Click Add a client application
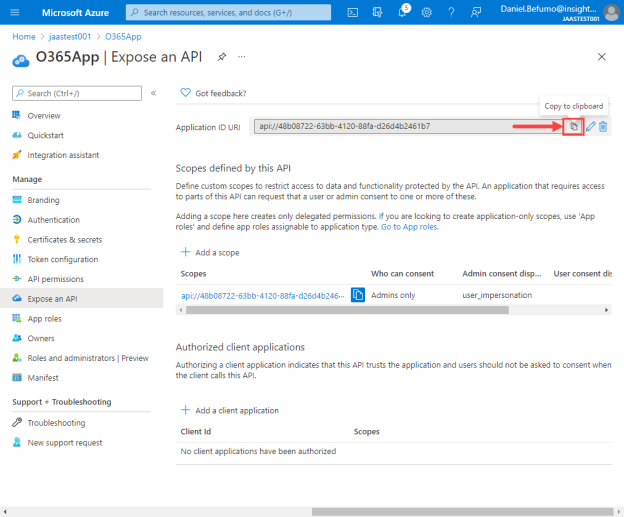The height and width of the screenshot is (517, 624). (237, 410)
